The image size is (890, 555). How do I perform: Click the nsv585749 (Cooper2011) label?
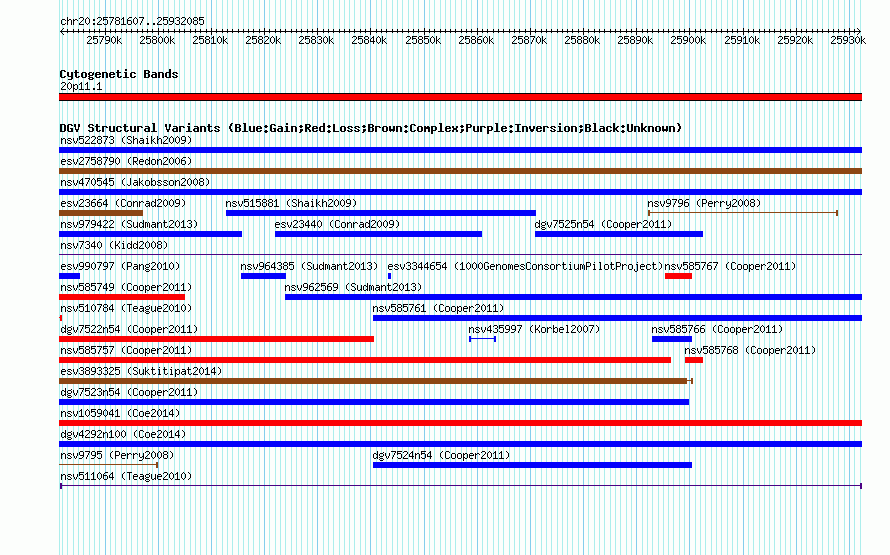click(x=126, y=287)
